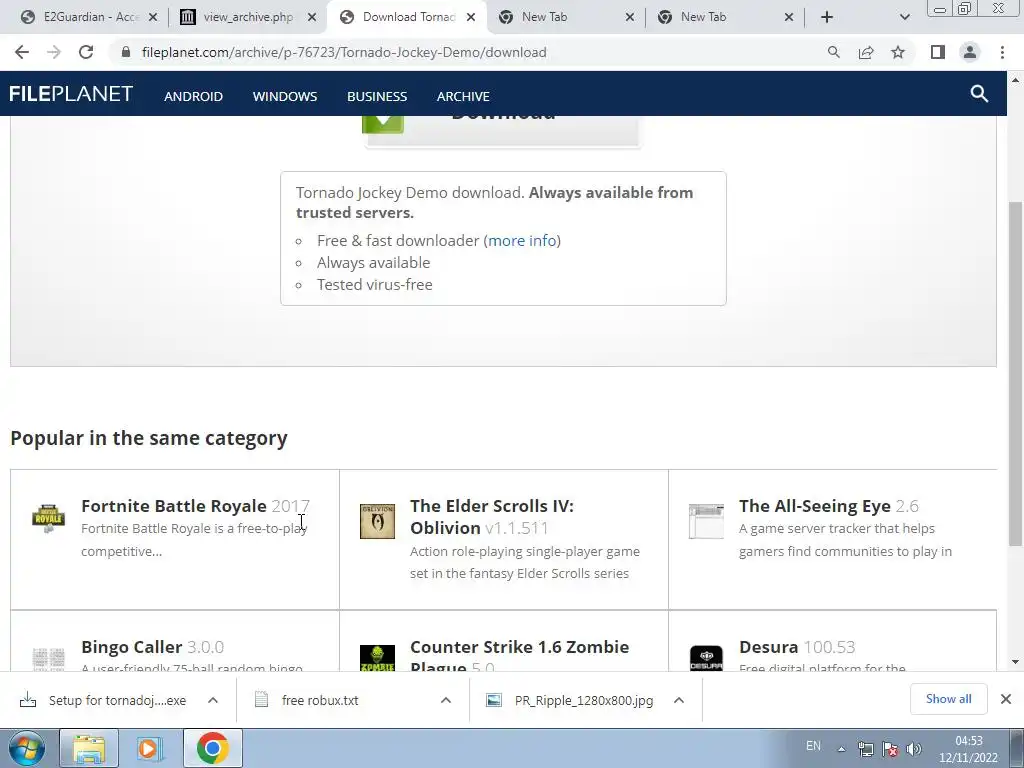
Task: Launch Windows Media Player from taskbar
Action: pos(149,748)
